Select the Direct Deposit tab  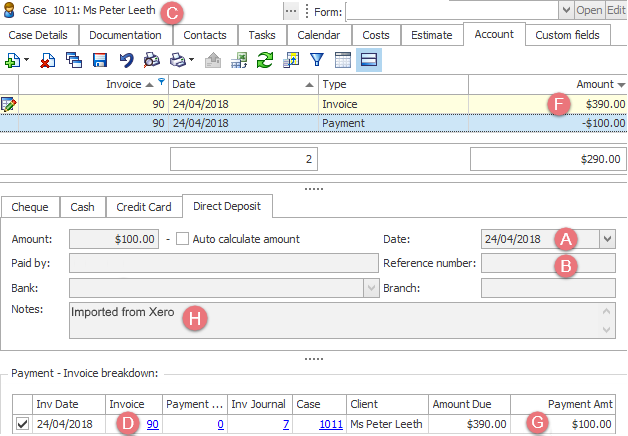tap(227, 206)
